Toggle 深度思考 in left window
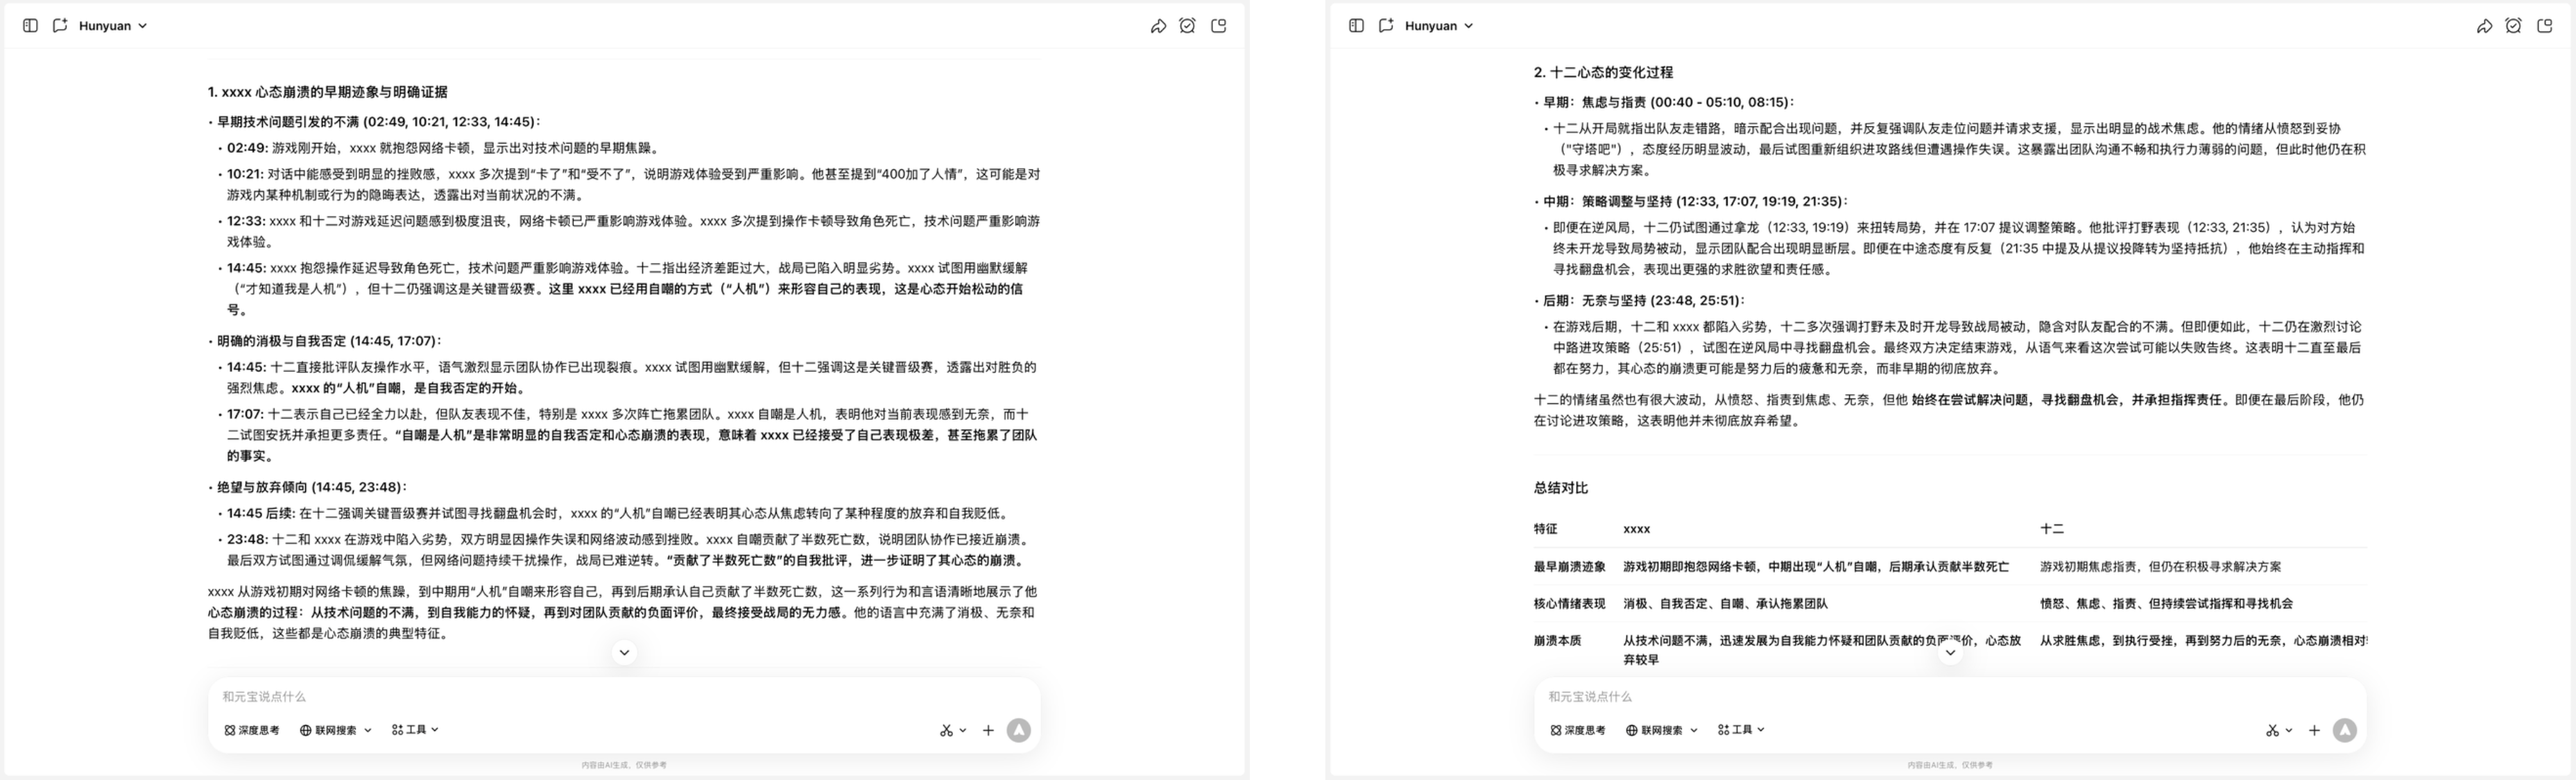 pos(252,730)
